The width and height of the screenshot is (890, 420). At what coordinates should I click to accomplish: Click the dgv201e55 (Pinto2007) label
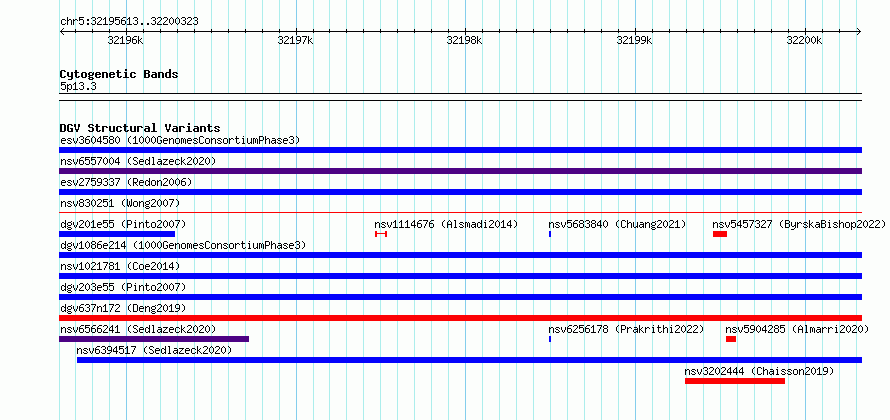(x=123, y=224)
